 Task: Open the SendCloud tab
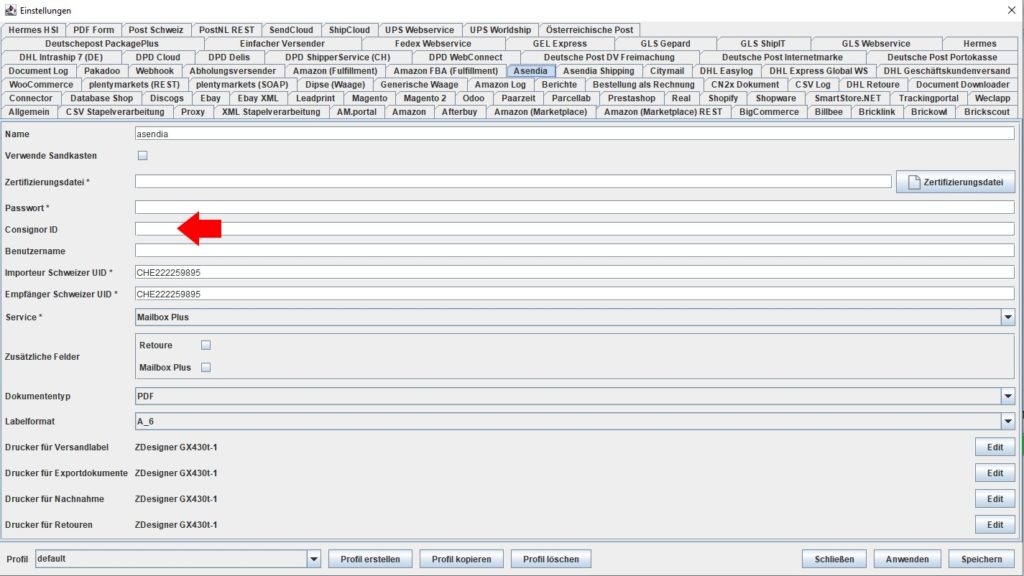(x=291, y=29)
